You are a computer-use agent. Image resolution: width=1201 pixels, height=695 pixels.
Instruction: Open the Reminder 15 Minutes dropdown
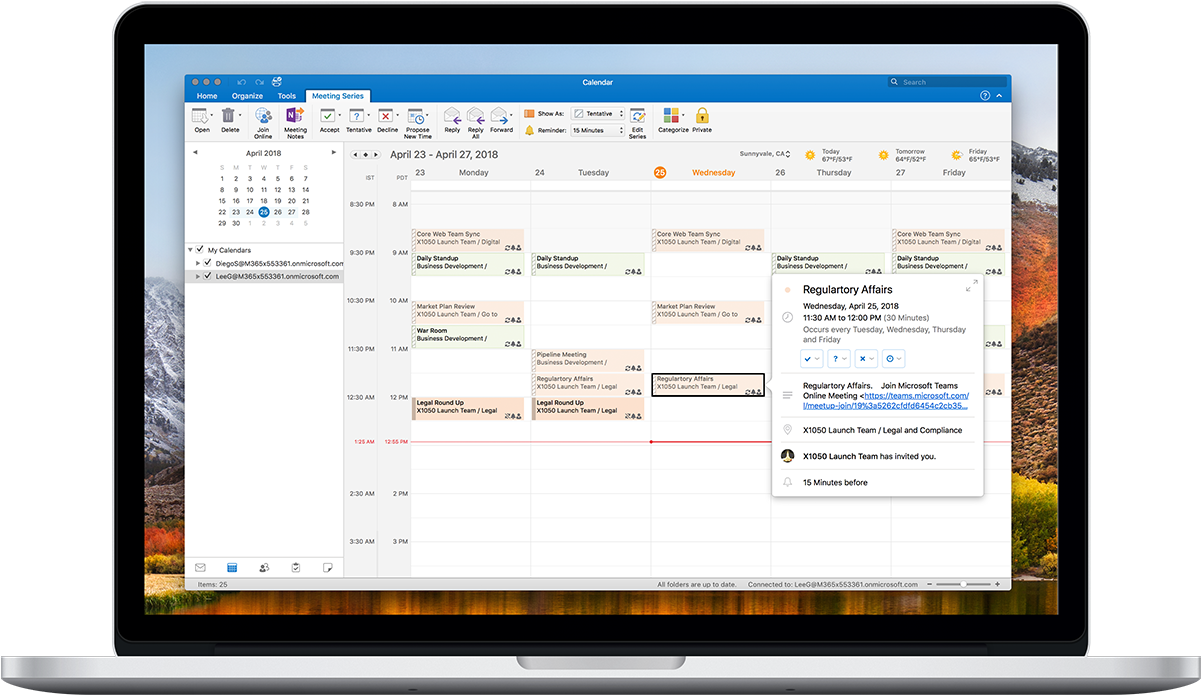click(x=598, y=130)
